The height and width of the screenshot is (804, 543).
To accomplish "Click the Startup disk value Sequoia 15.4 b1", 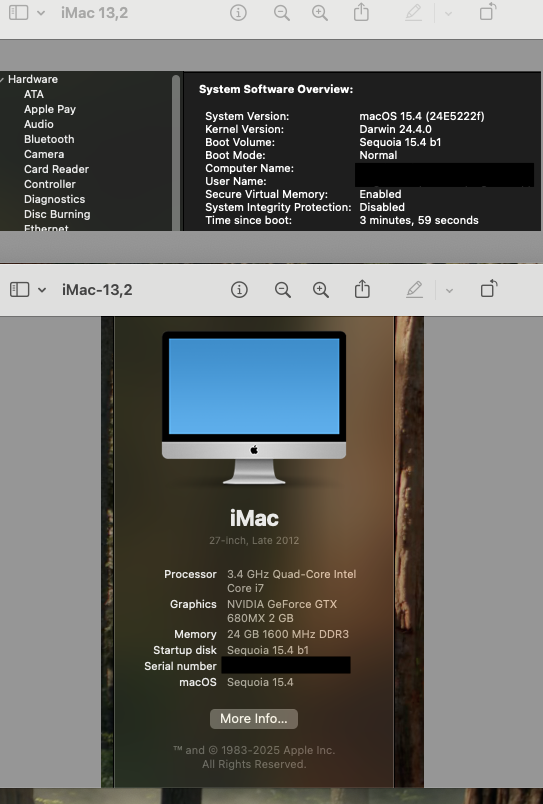I will [x=268, y=650].
